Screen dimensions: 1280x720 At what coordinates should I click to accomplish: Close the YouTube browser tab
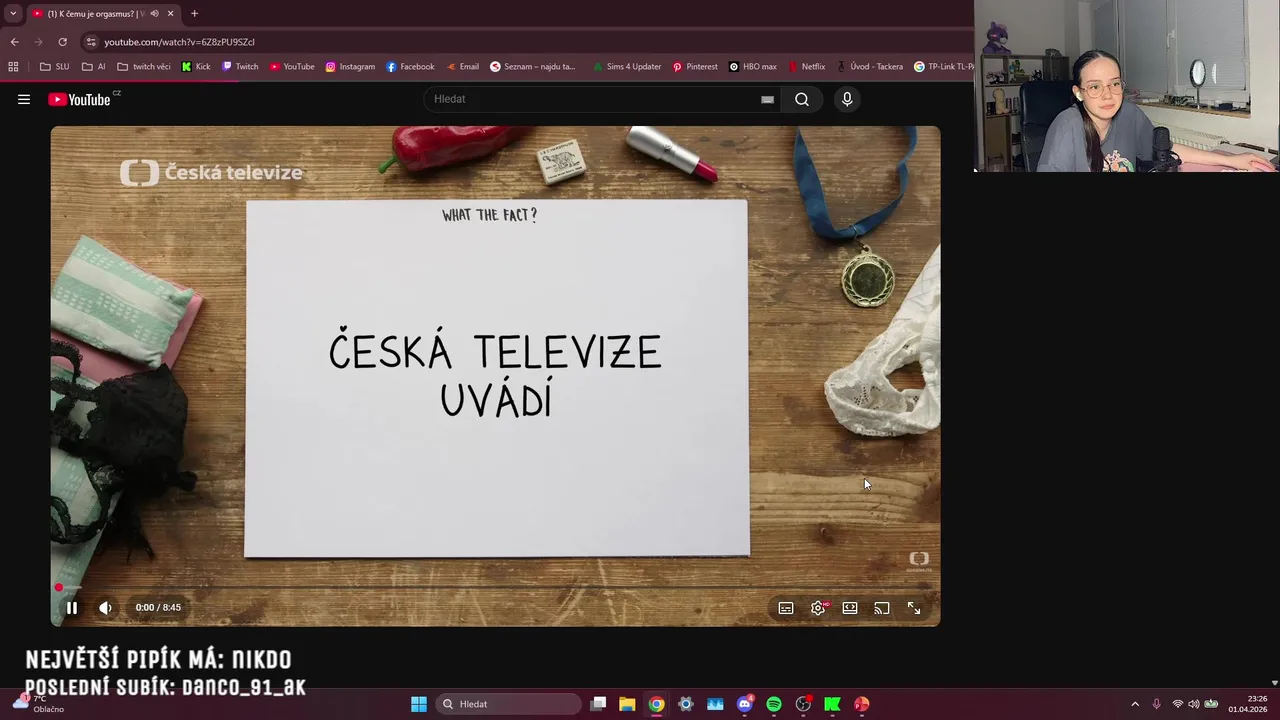pyautogui.click(x=170, y=14)
